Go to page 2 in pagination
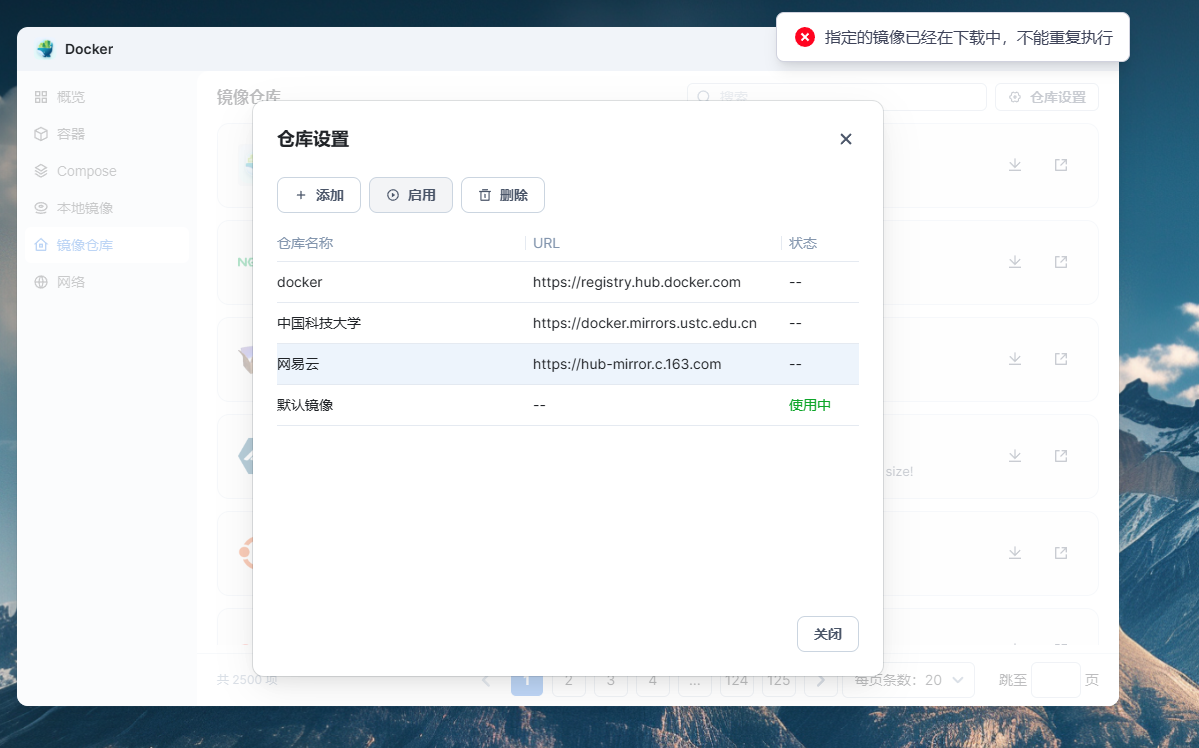The height and width of the screenshot is (748, 1199). (568, 680)
